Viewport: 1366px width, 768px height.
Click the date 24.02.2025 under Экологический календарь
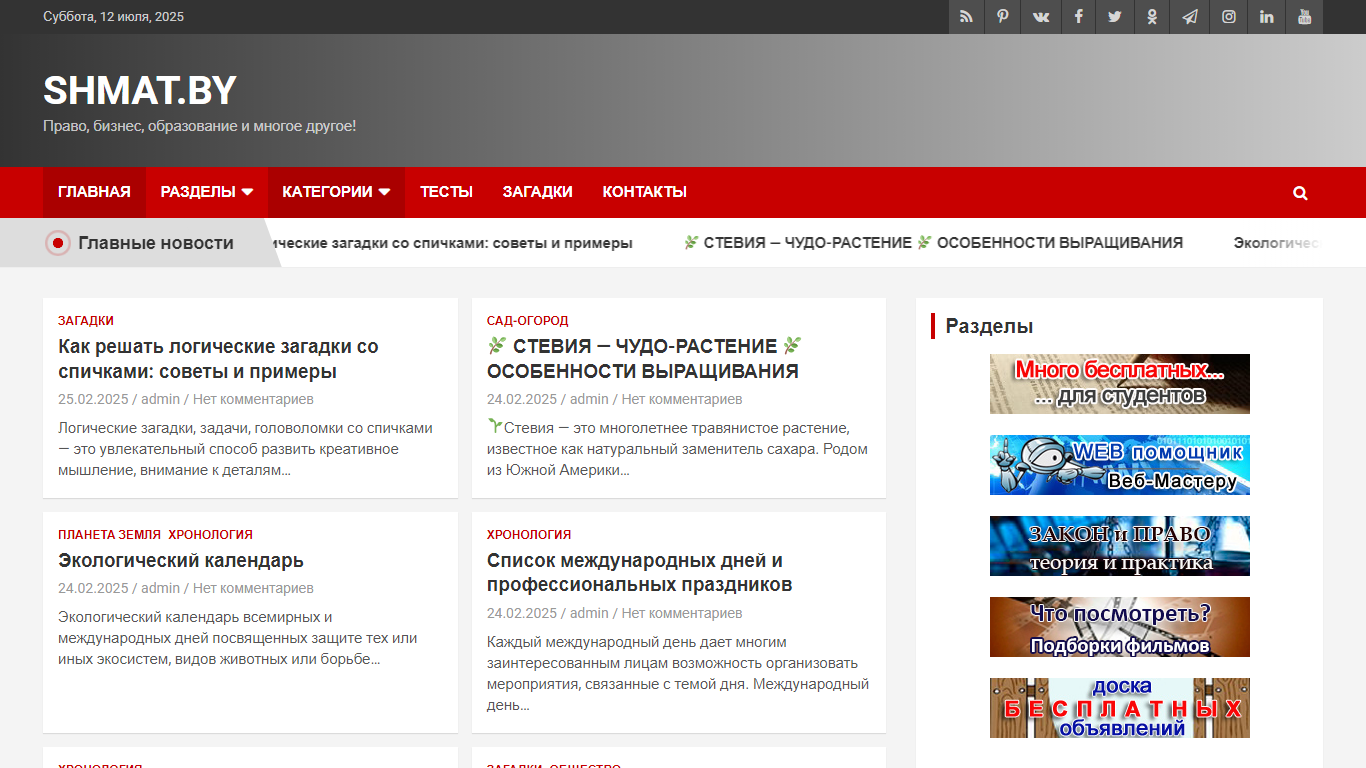point(93,588)
